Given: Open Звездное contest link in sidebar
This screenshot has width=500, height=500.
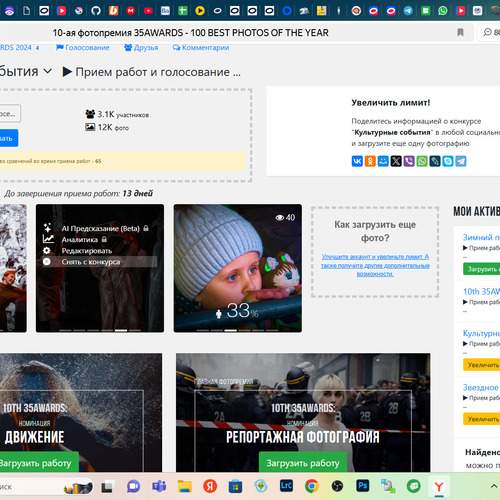Looking at the screenshot, I should coord(481,387).
